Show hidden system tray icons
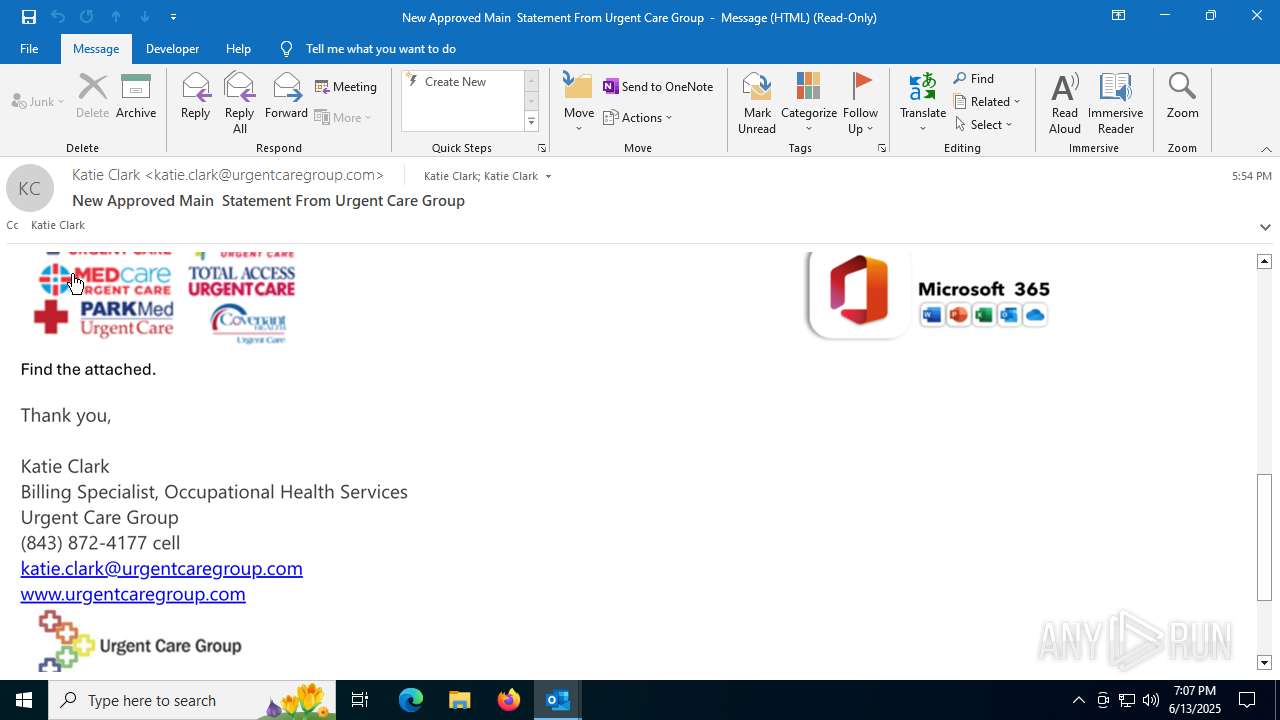The height and width of the screenshot is (720, 1280). pos(1078,700)
